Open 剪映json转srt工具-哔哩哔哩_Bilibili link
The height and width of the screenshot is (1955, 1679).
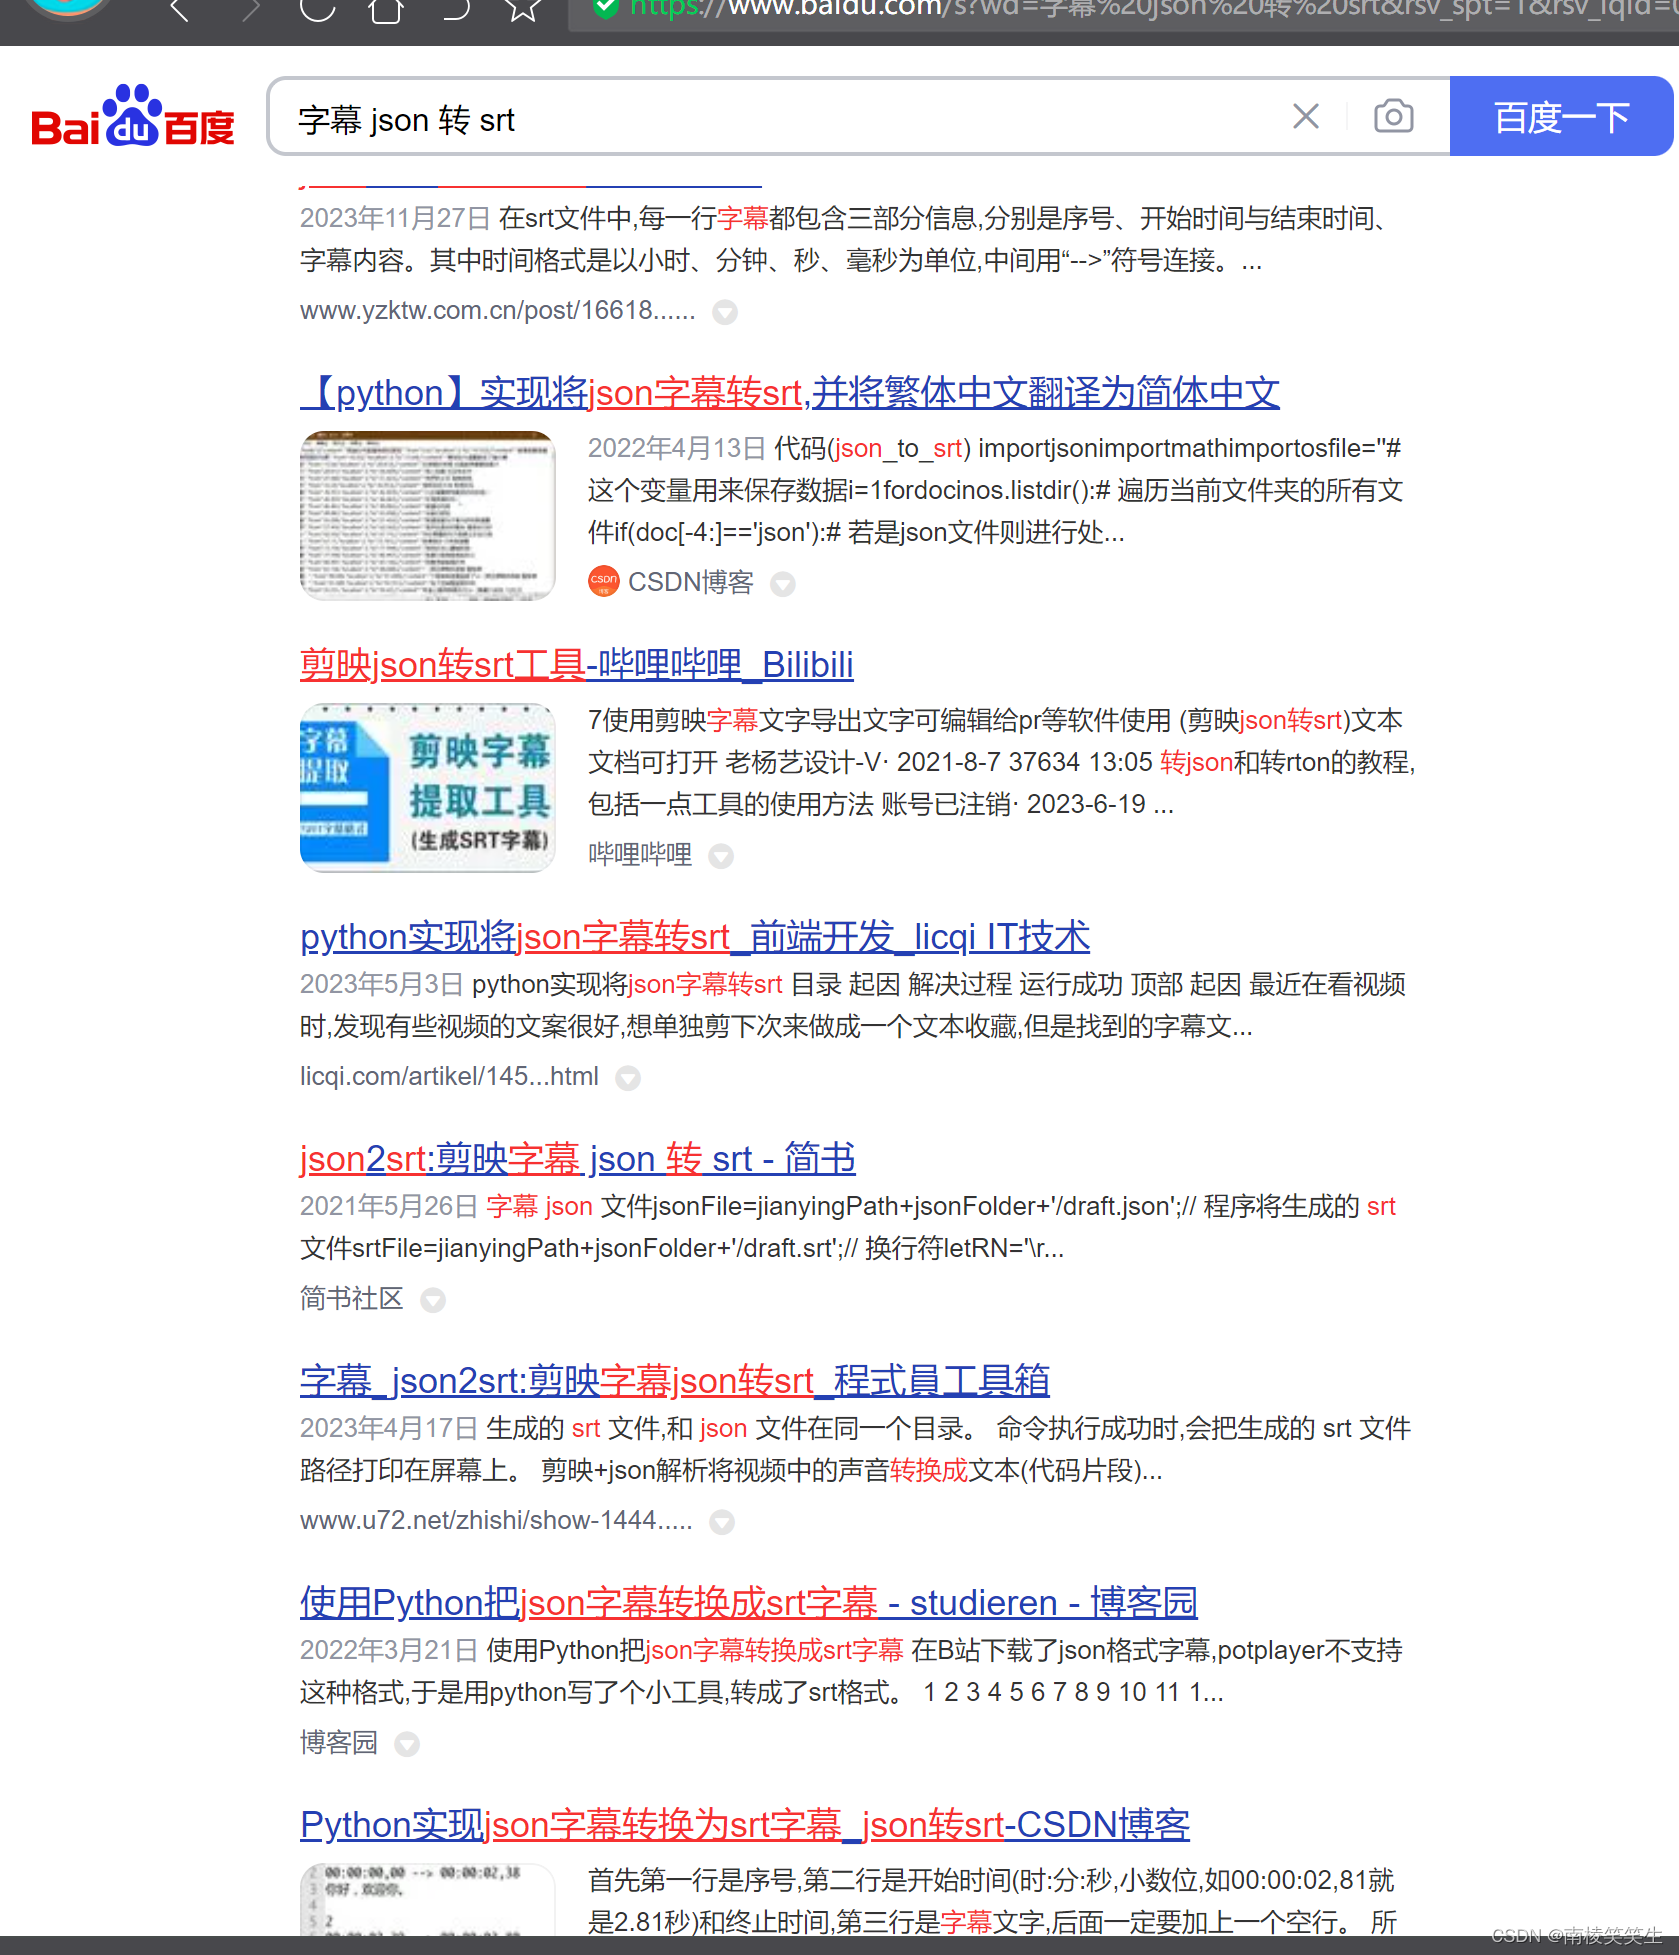pos(577,665)
